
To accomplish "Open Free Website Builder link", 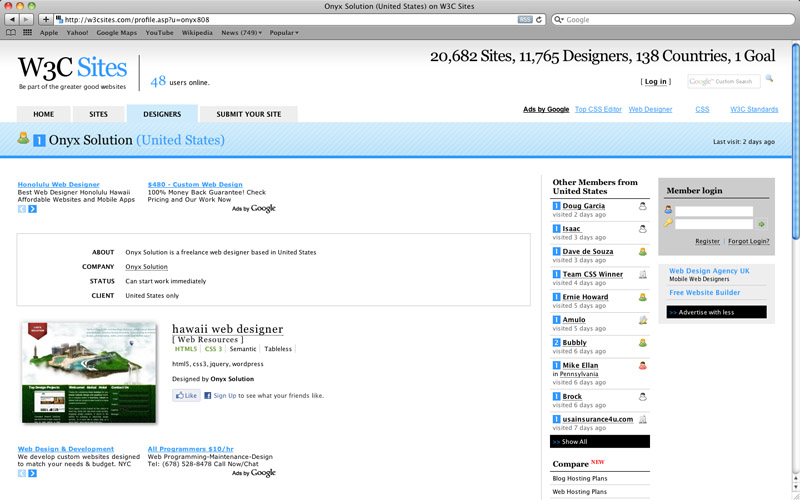I will click(x=705, y=292).
